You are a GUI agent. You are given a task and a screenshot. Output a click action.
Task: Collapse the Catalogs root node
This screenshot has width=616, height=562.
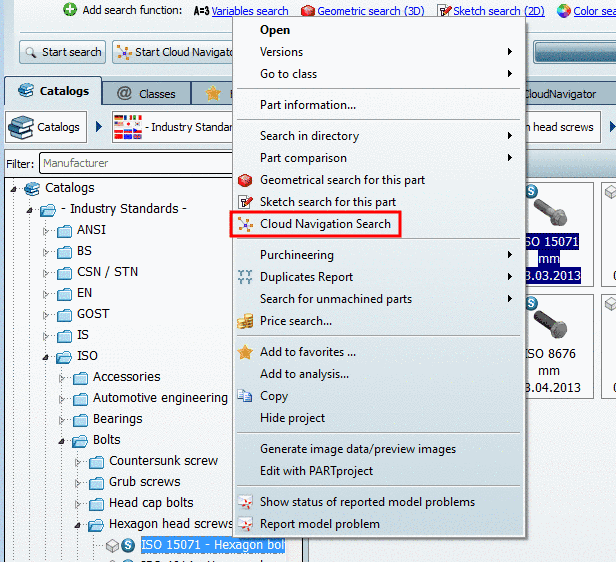point(13,189)
